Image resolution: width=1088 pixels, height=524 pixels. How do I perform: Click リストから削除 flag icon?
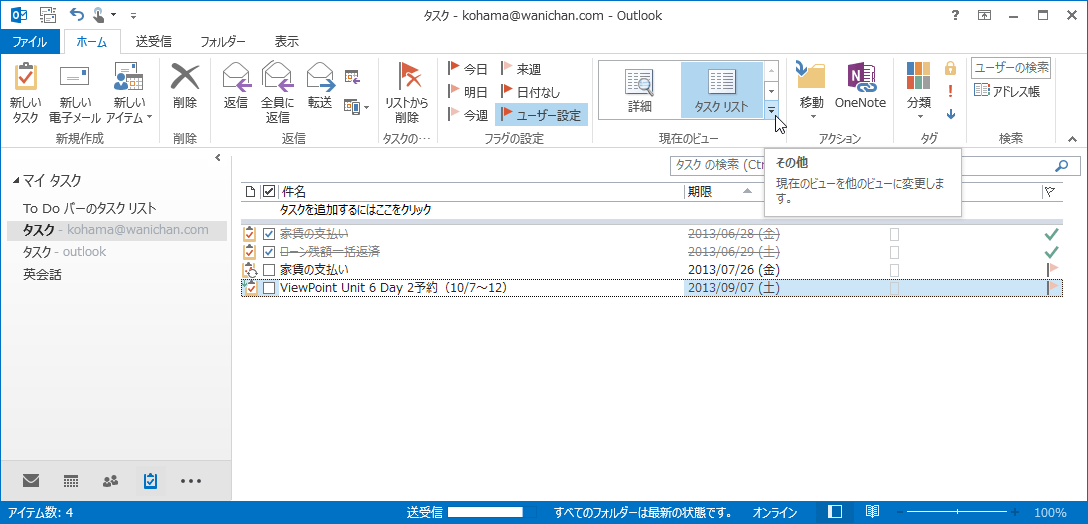pyautogui.click(x=407, y=93)
